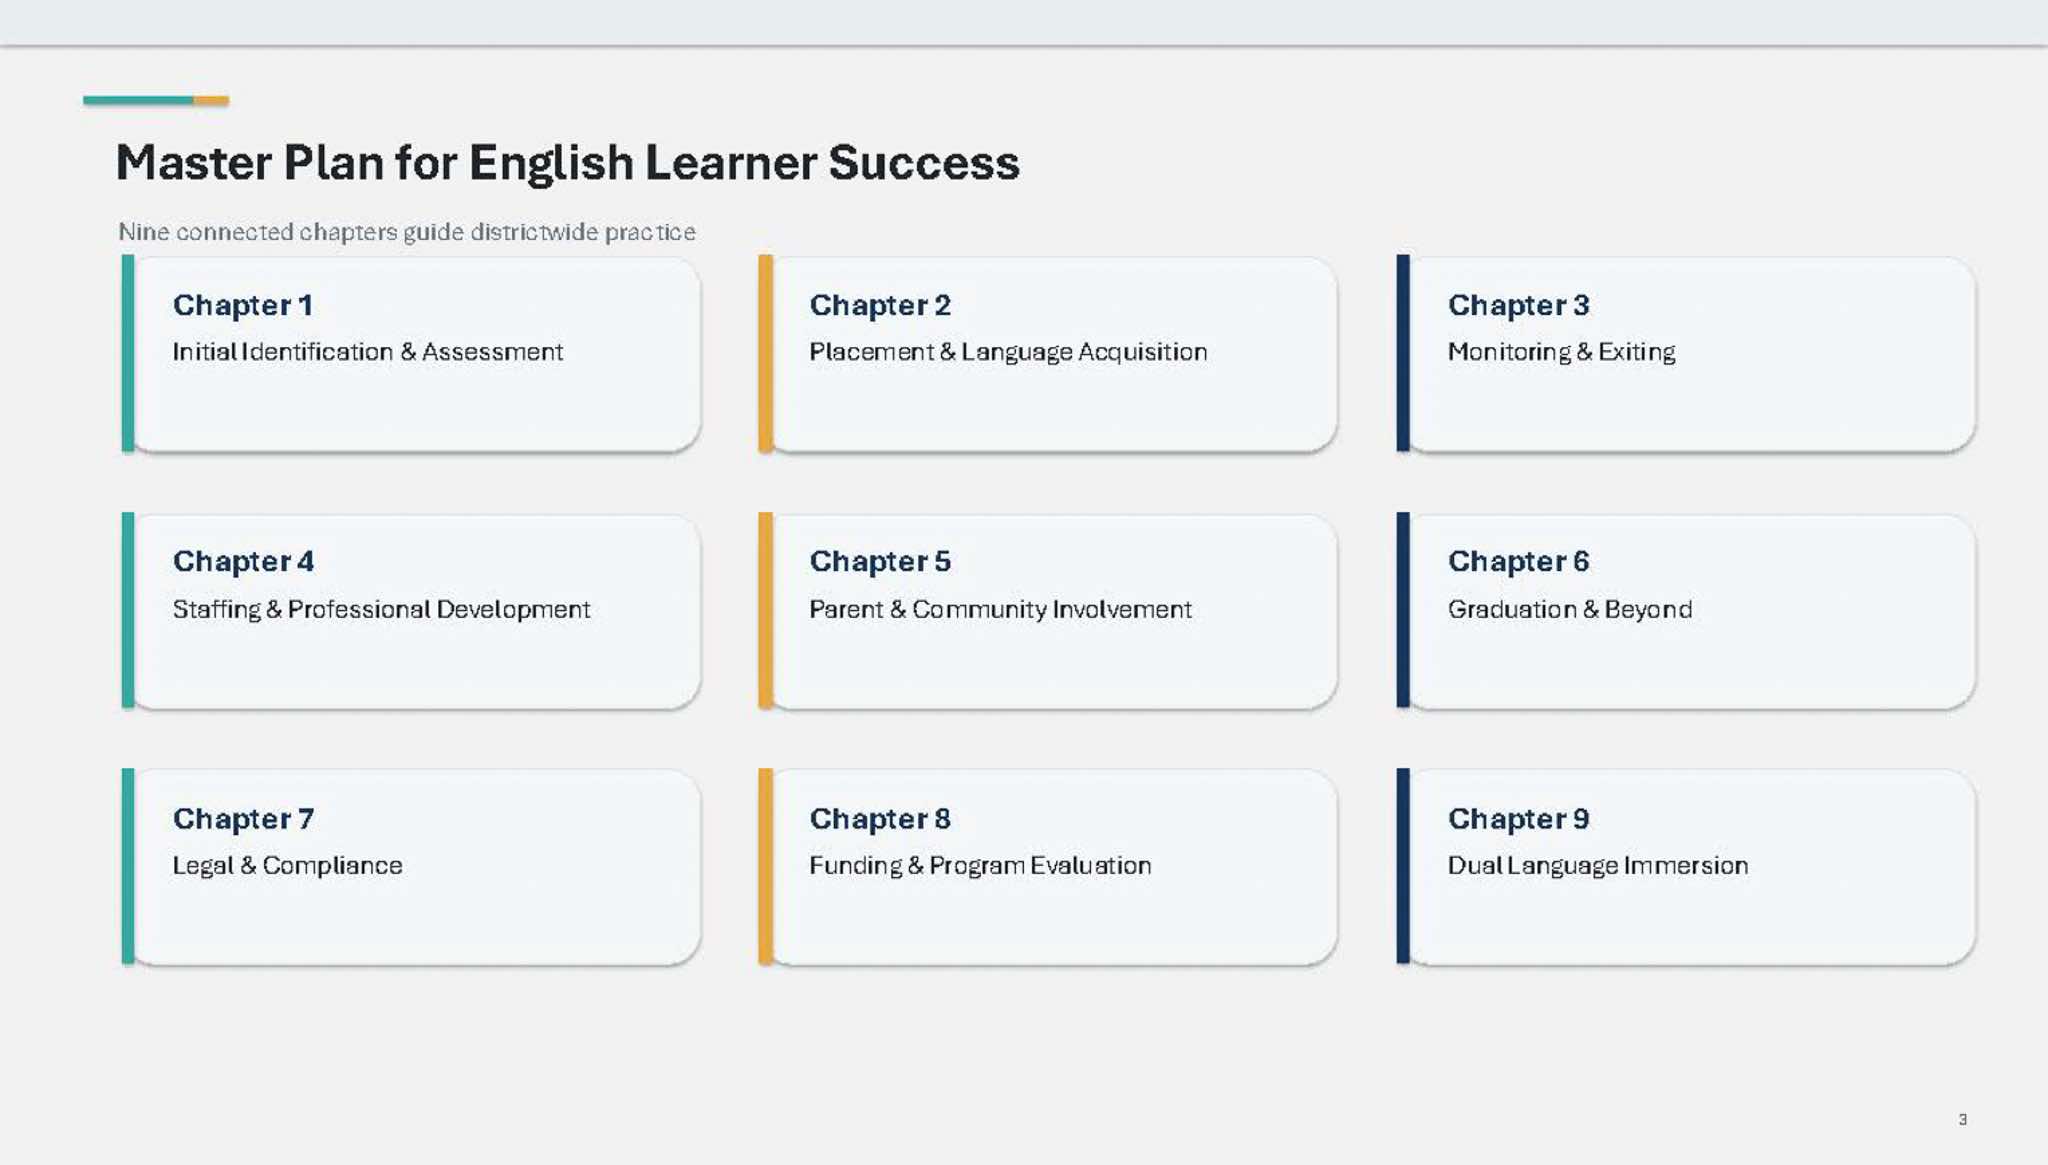Click the 'Chapter 6' heading text
This screenshot has width=2048, height=1165.
point(1518,562)
